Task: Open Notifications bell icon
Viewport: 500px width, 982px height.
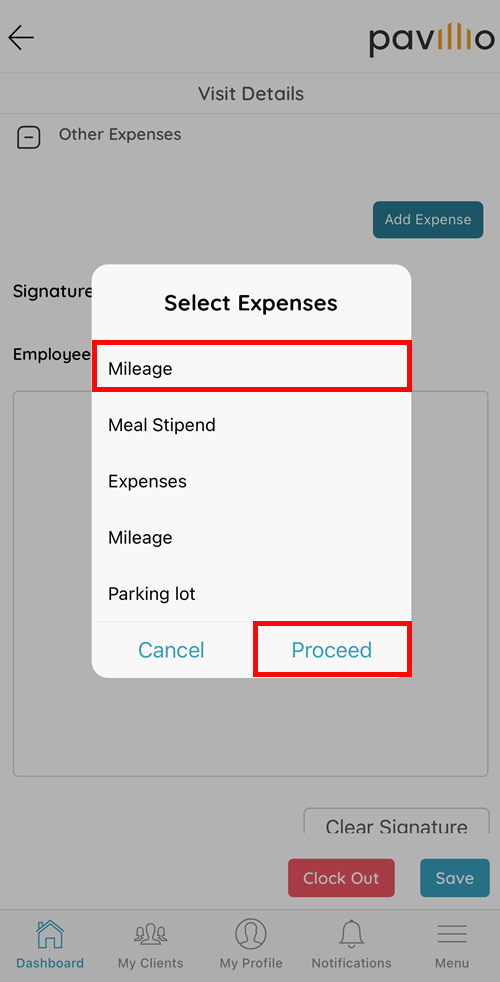Action: coord(352,934)
